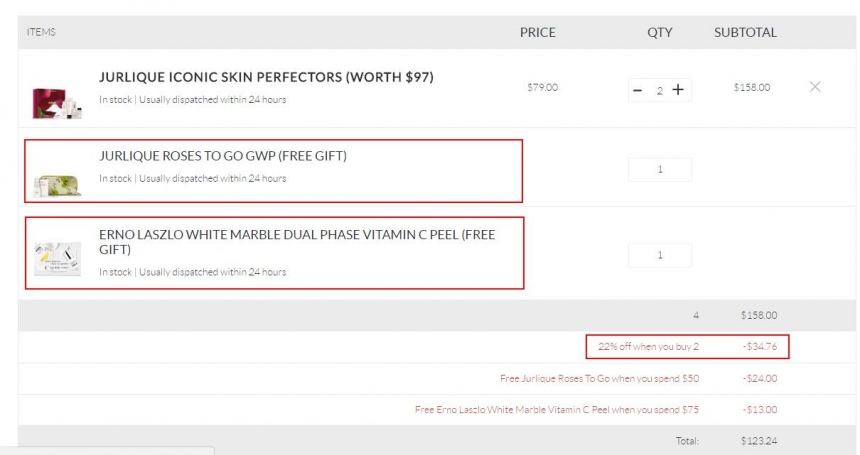Select the SUBTOTAL column header
The image size is (860, 455).
(x=745, y=32)
